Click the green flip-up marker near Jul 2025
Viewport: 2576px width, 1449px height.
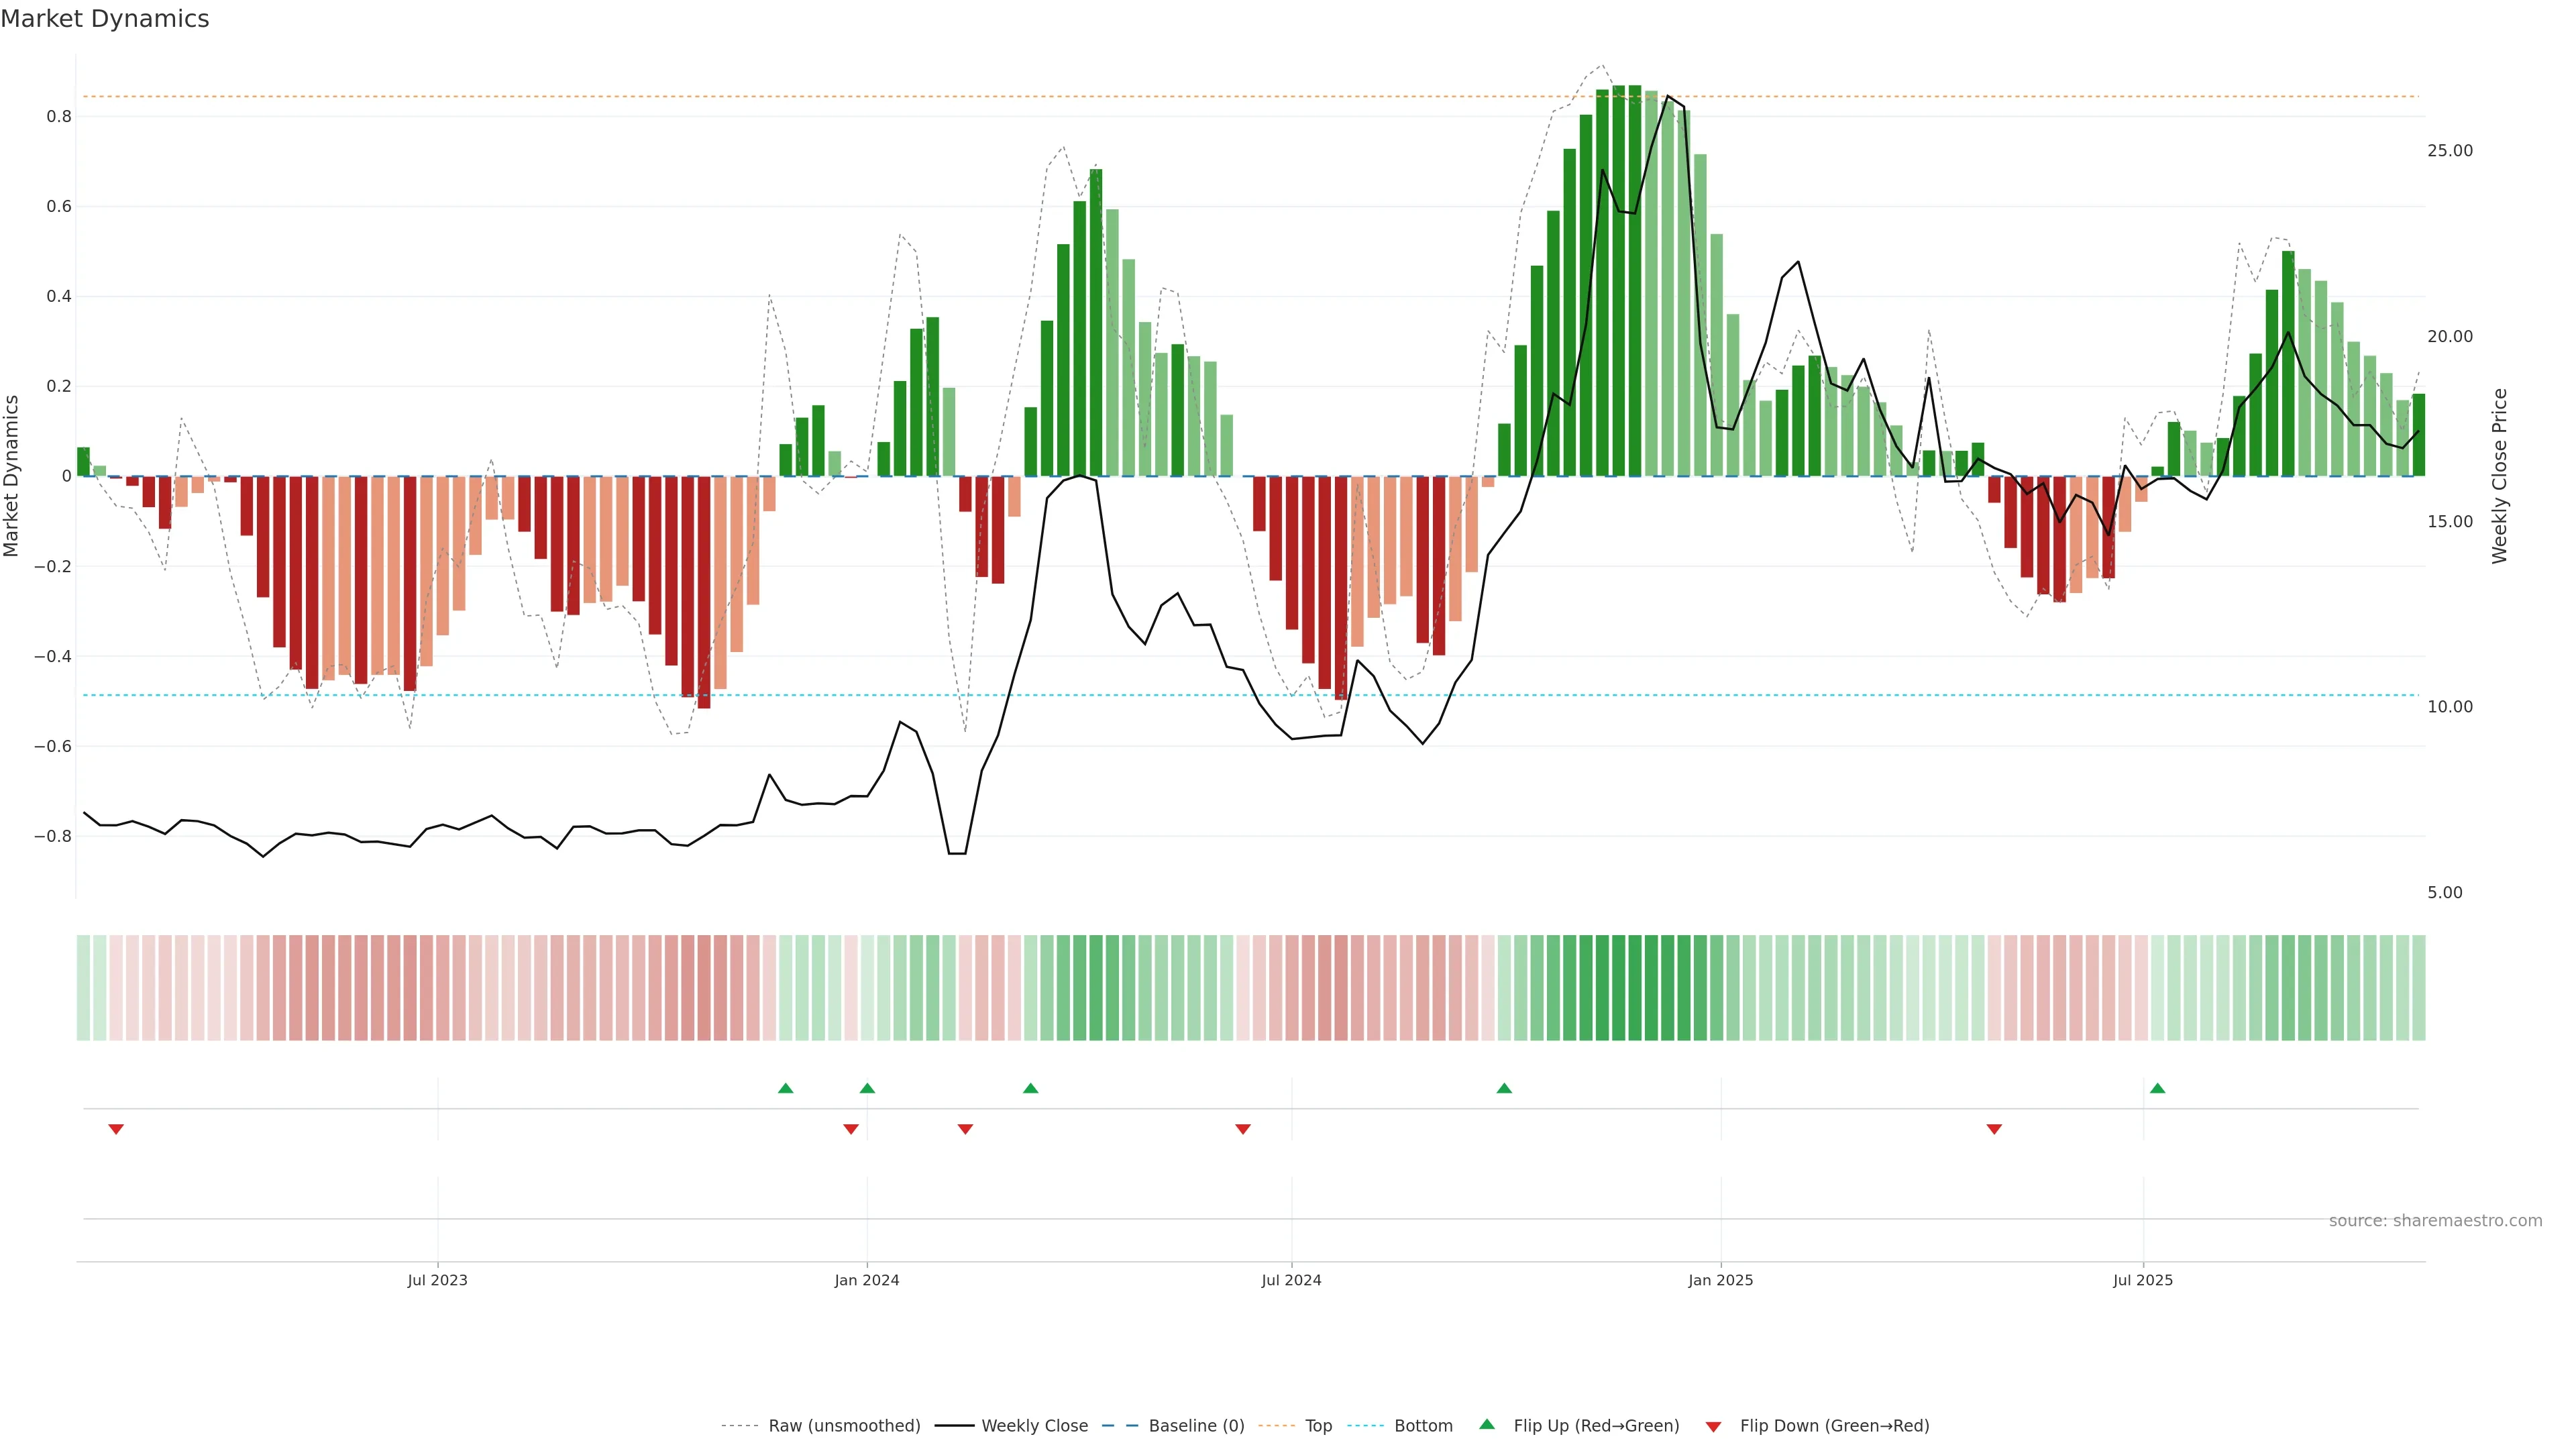(2157, 1088)
